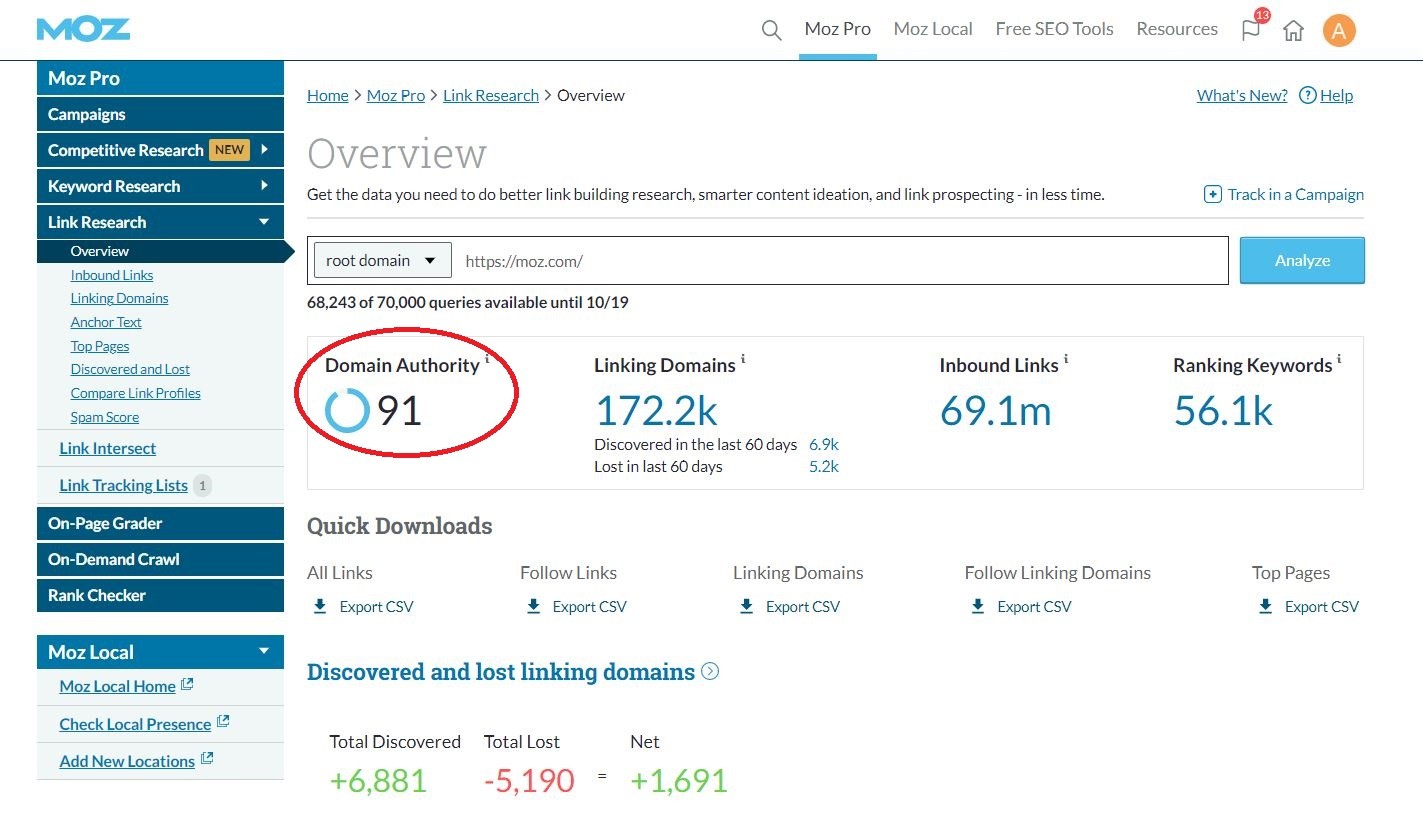Open Anchor Text sidebar link

click(106, 322)
